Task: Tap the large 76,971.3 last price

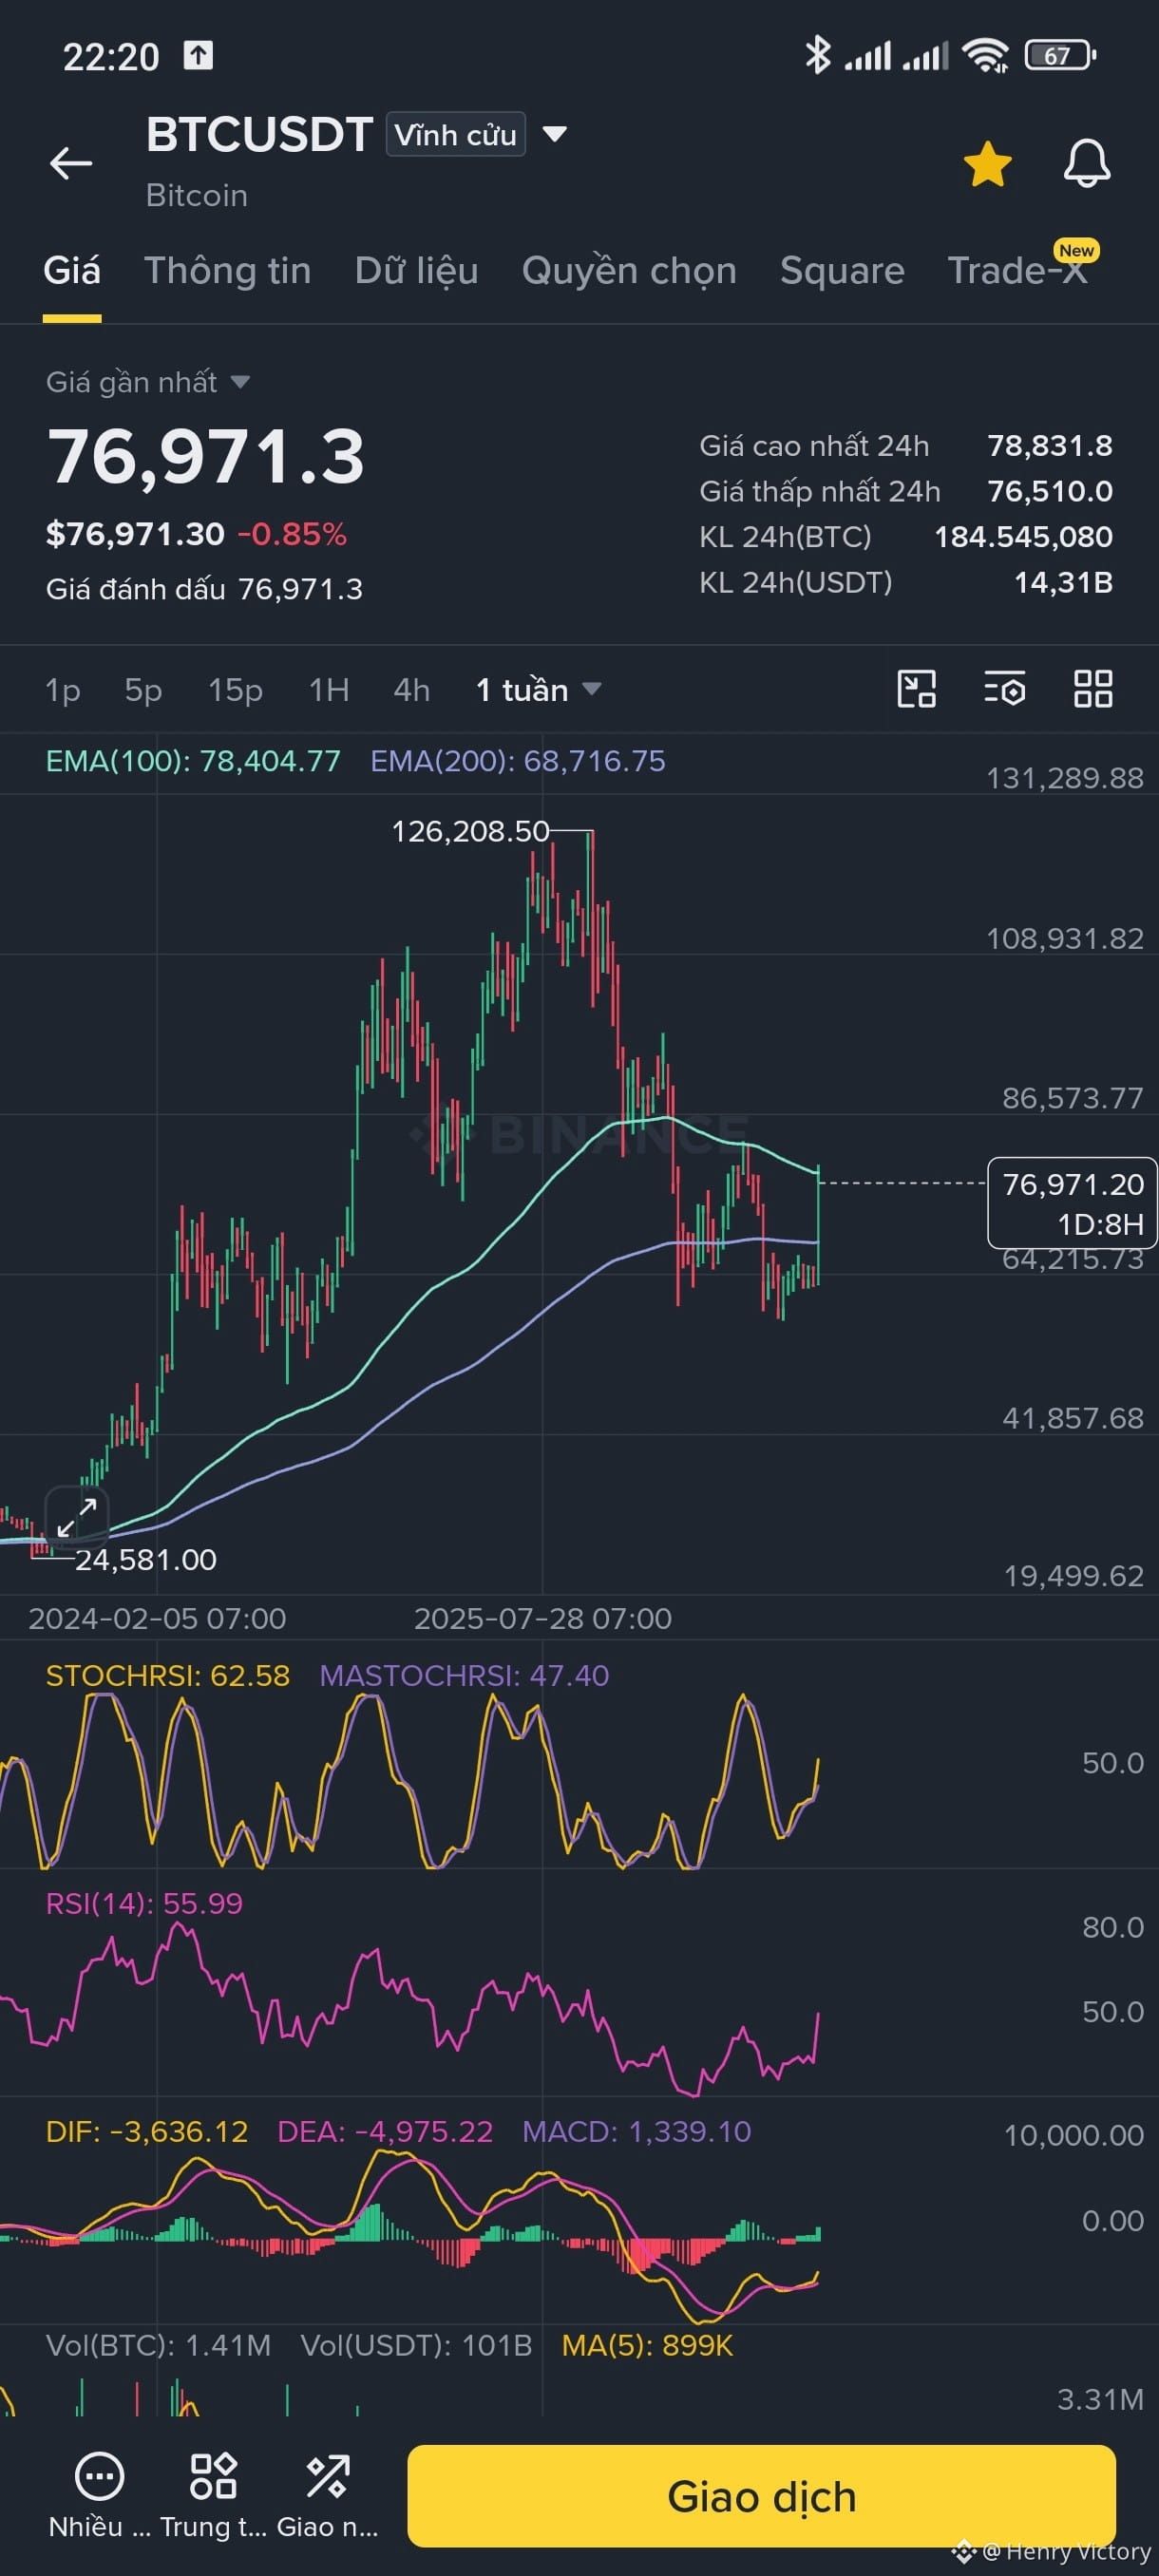Action: pyautogui.click(x=206, y=457)
